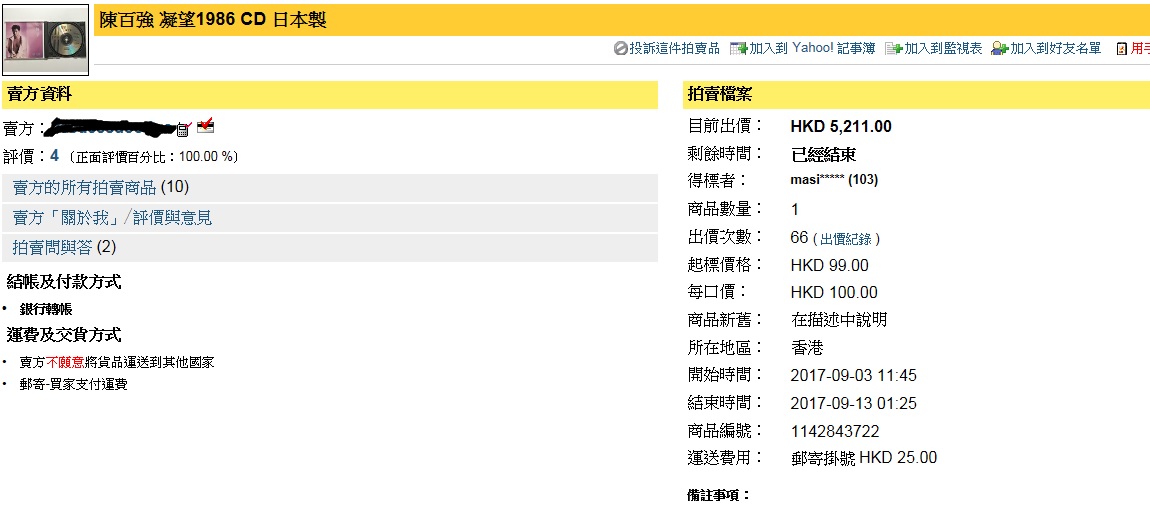Image resolution: width=1150 pixels, height=510 pixels.
Task: Click shipping fee 郵寄掛號 HKD 25.00
Action: [x=863, y=458]
